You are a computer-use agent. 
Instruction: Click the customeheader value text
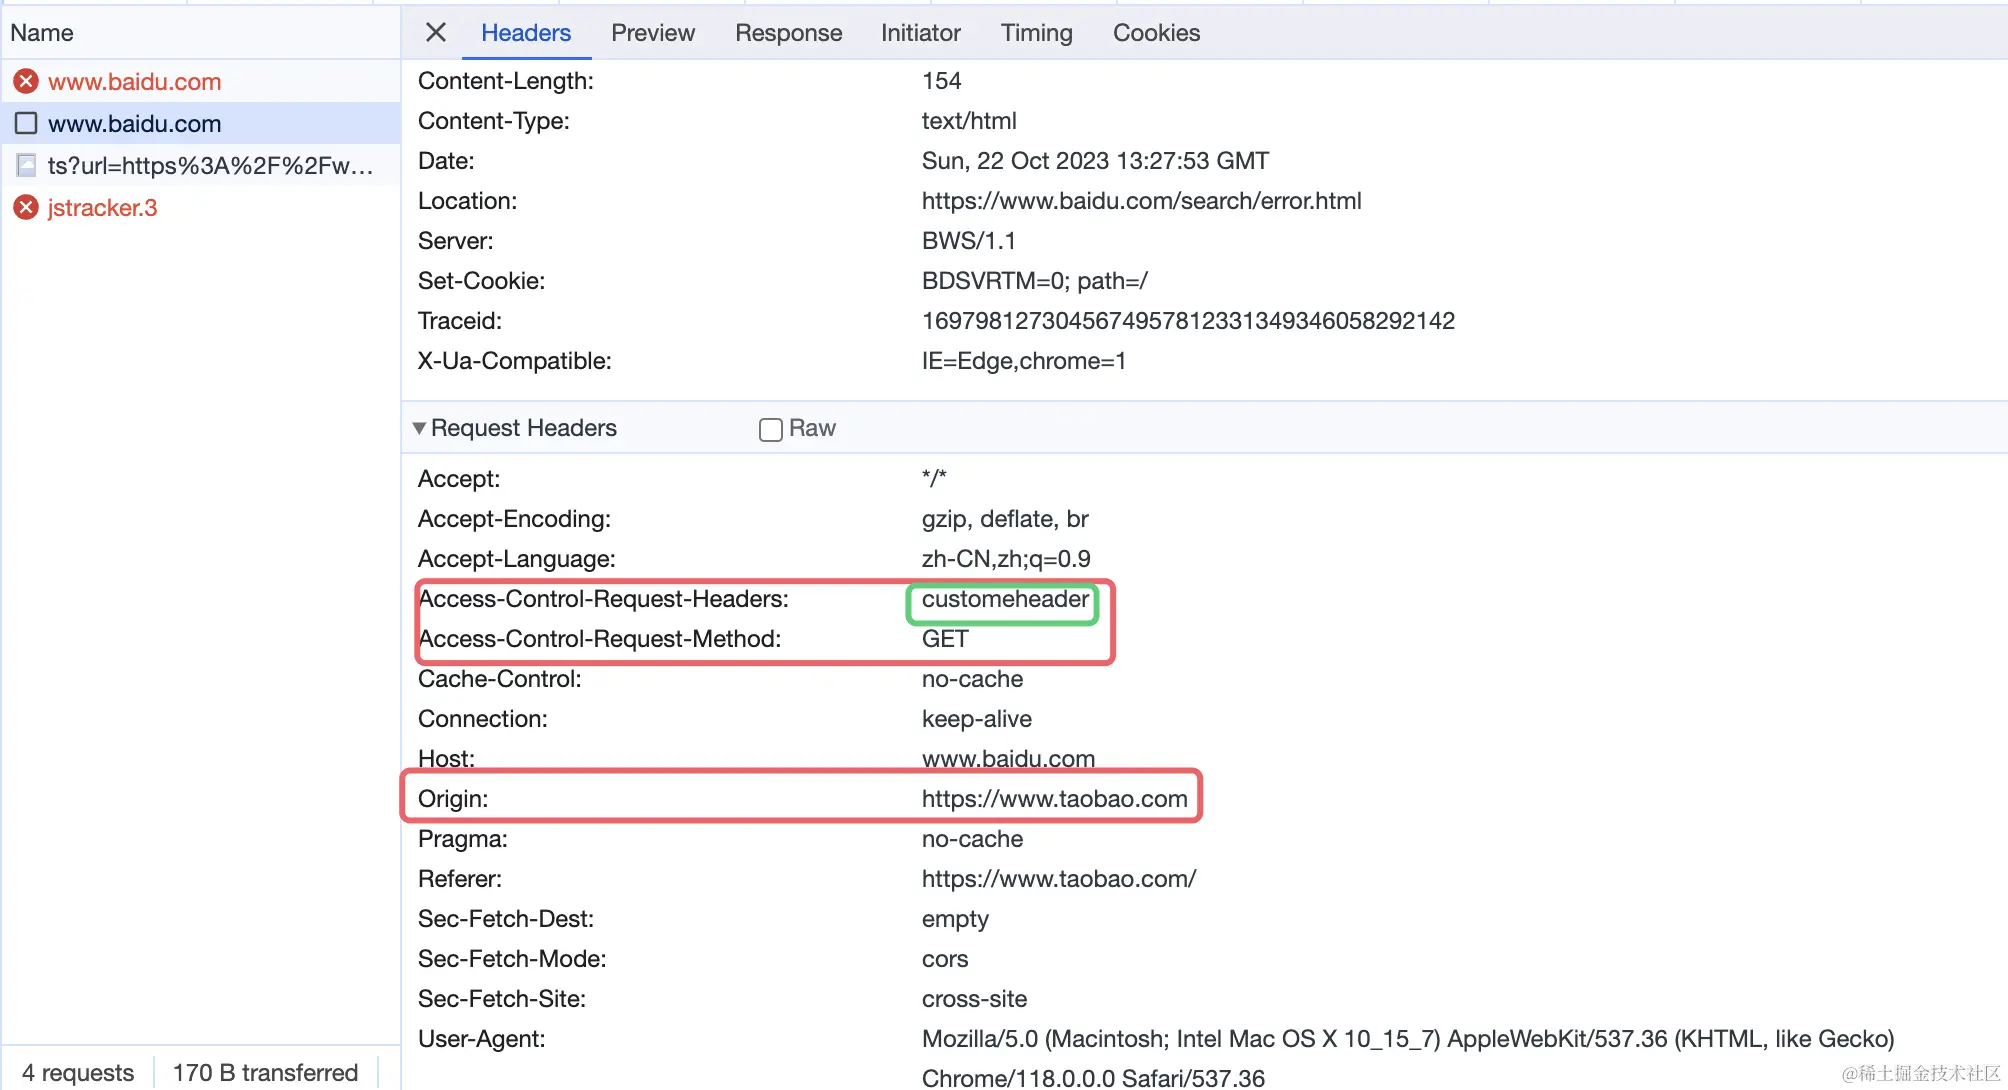pyautogui.click(x=1004, y=599)
